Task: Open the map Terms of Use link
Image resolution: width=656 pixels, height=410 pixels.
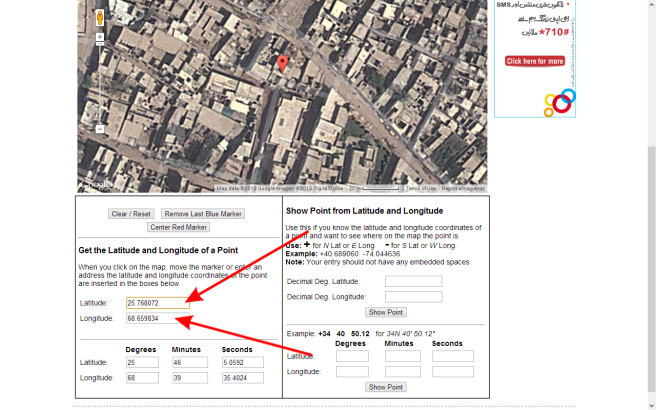Action: point(420,188)
